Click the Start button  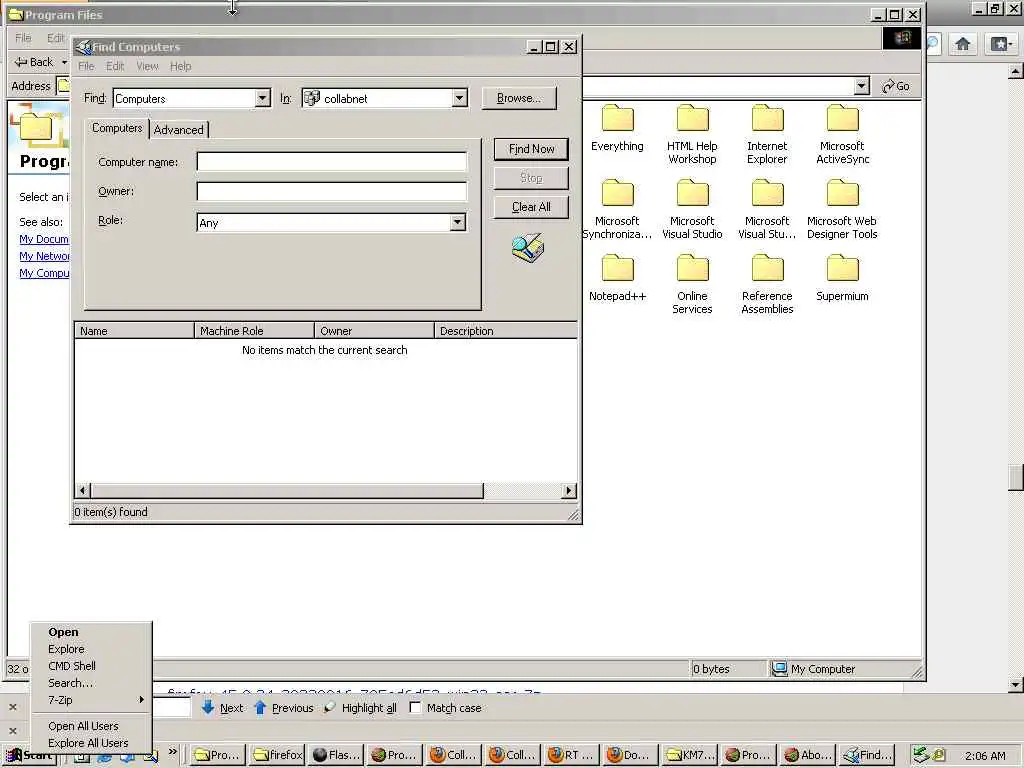tap(30, 756)
